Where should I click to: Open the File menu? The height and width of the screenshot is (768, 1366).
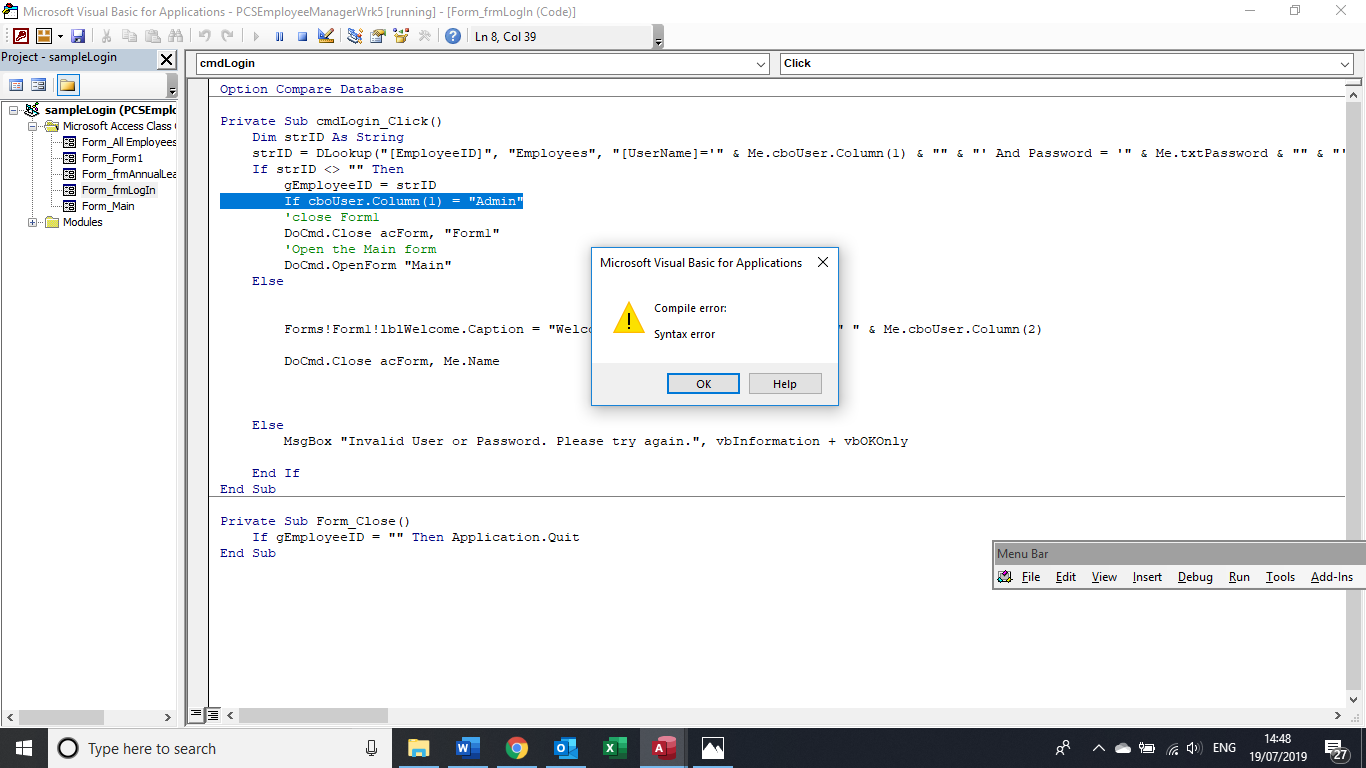tap(1031, 577)
